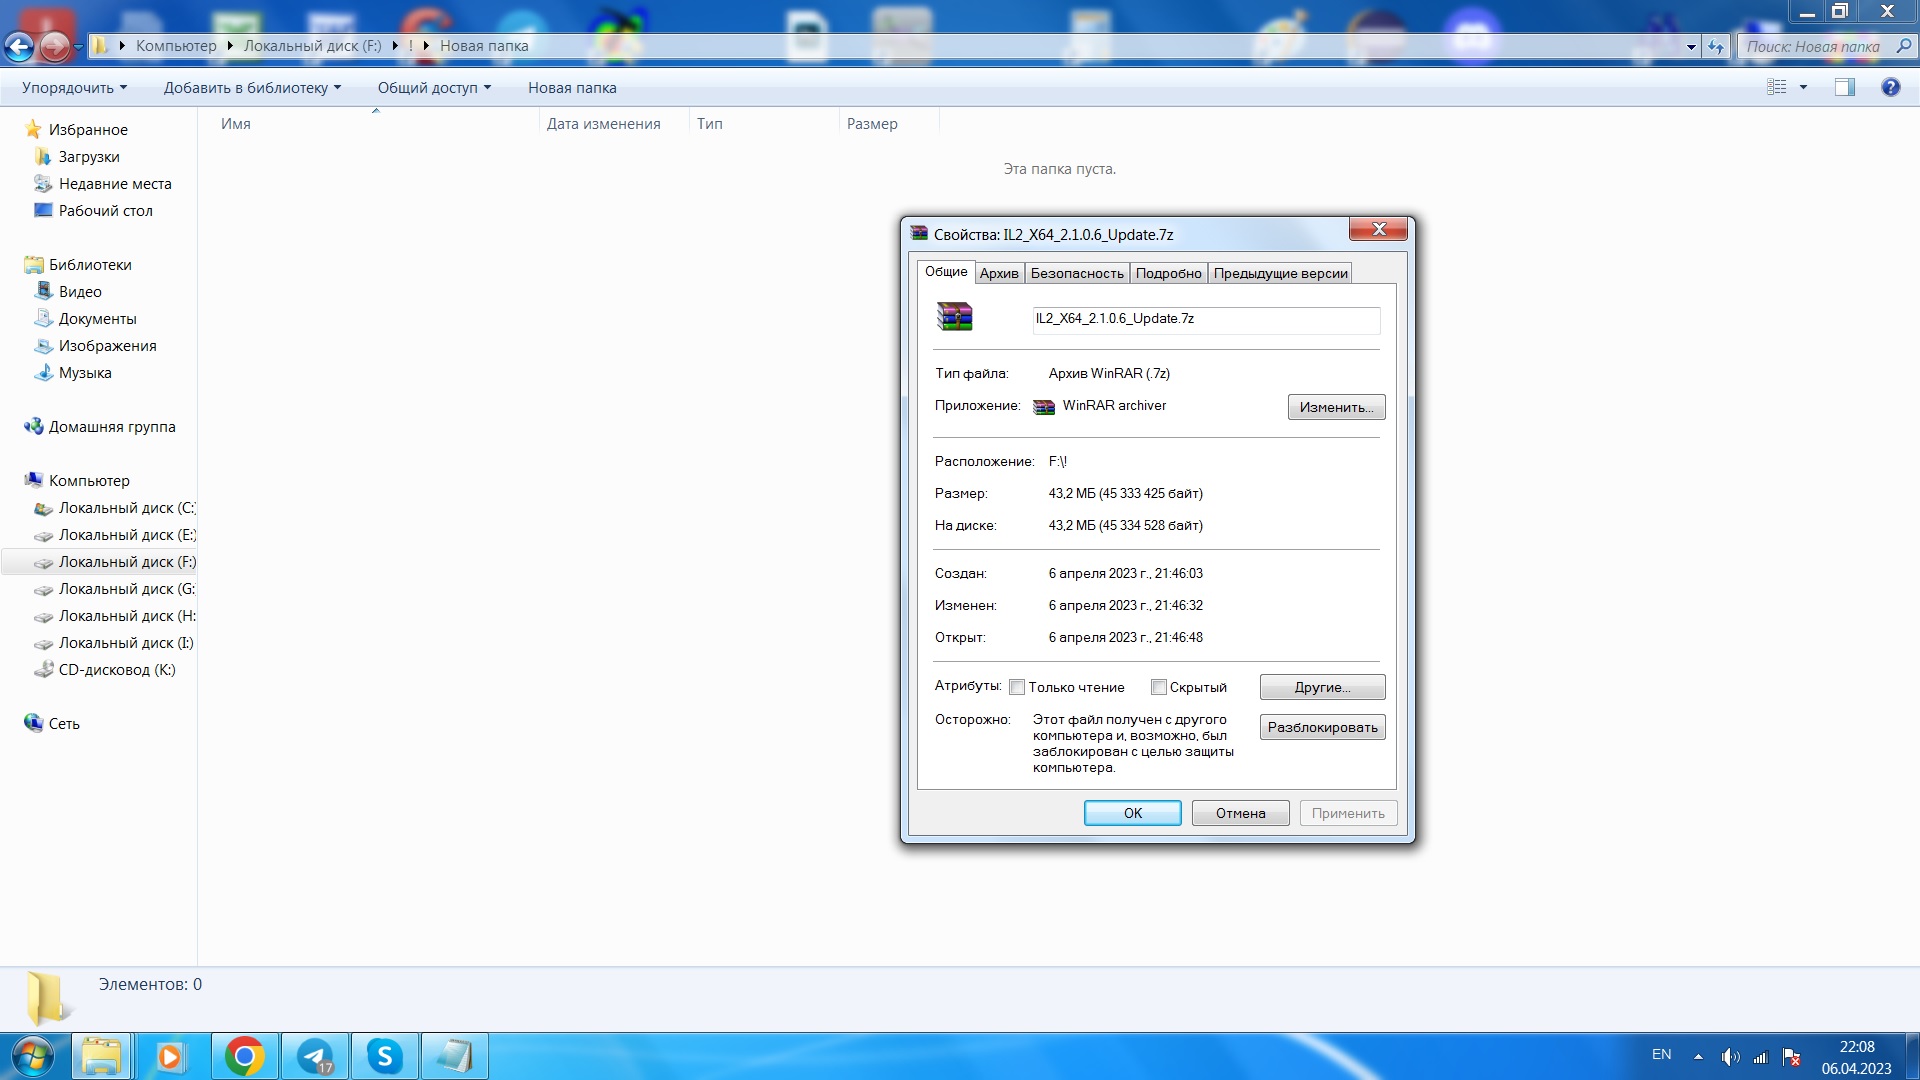Expand the Локальный диск (F:) breadcrumb arrow

click(395, 45)
